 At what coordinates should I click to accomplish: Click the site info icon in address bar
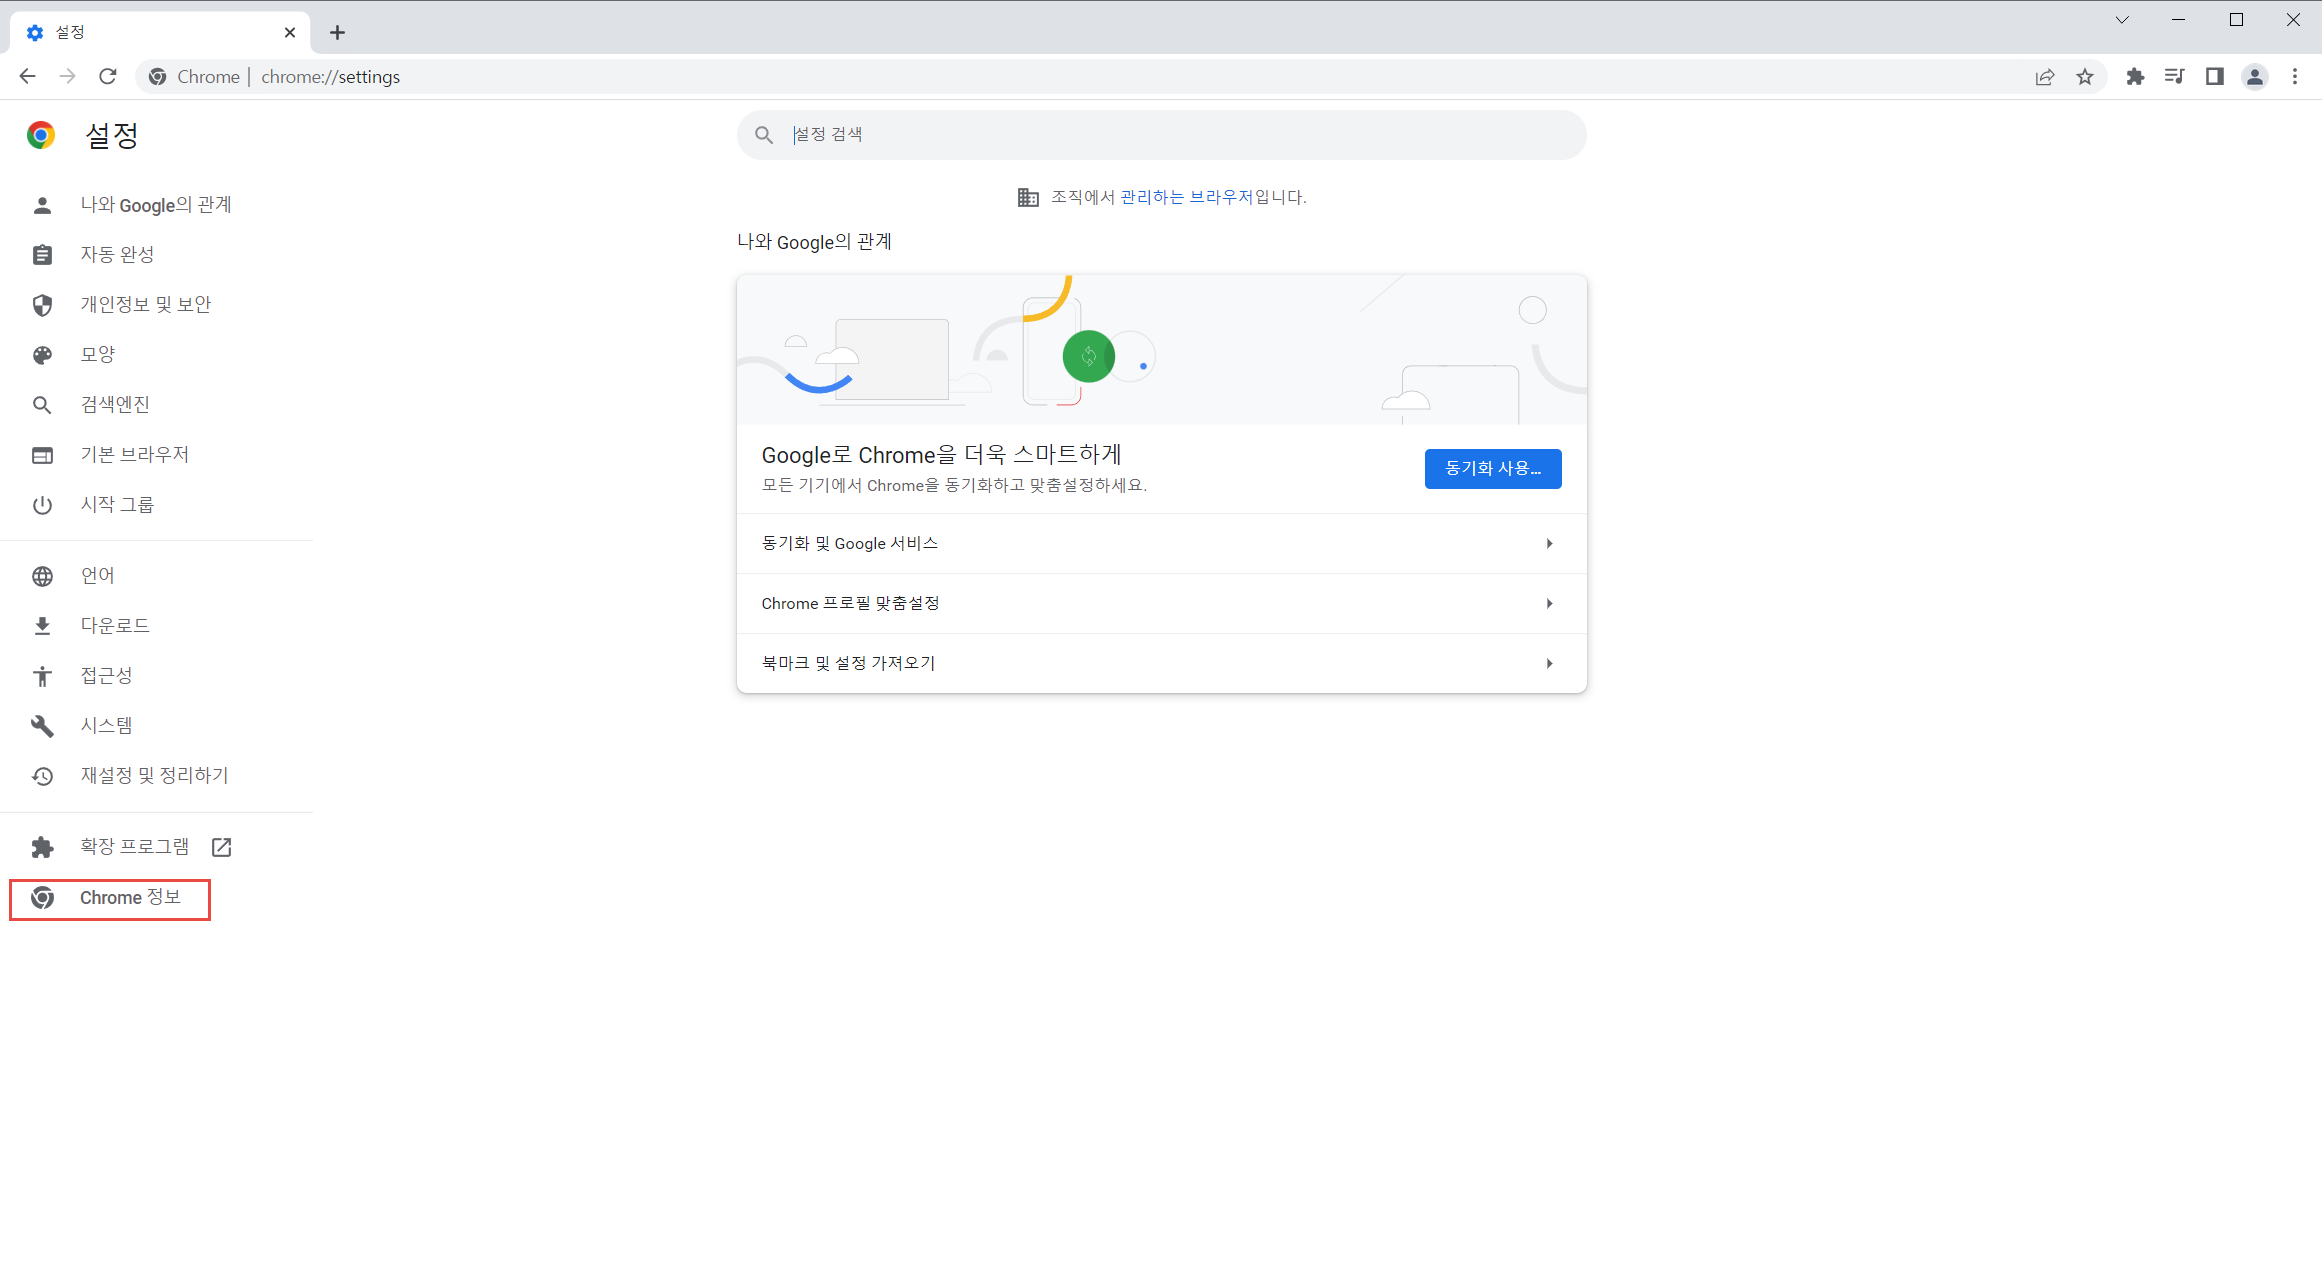[x=157, y=76]
